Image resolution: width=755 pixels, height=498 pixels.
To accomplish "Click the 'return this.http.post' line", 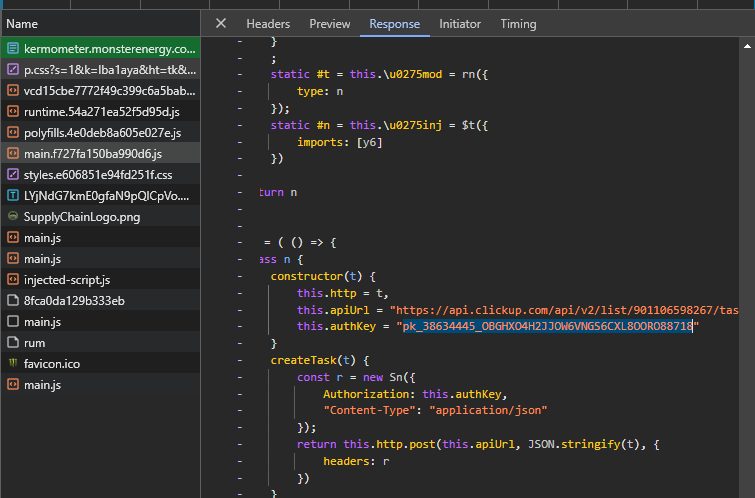I will point(478,444).
